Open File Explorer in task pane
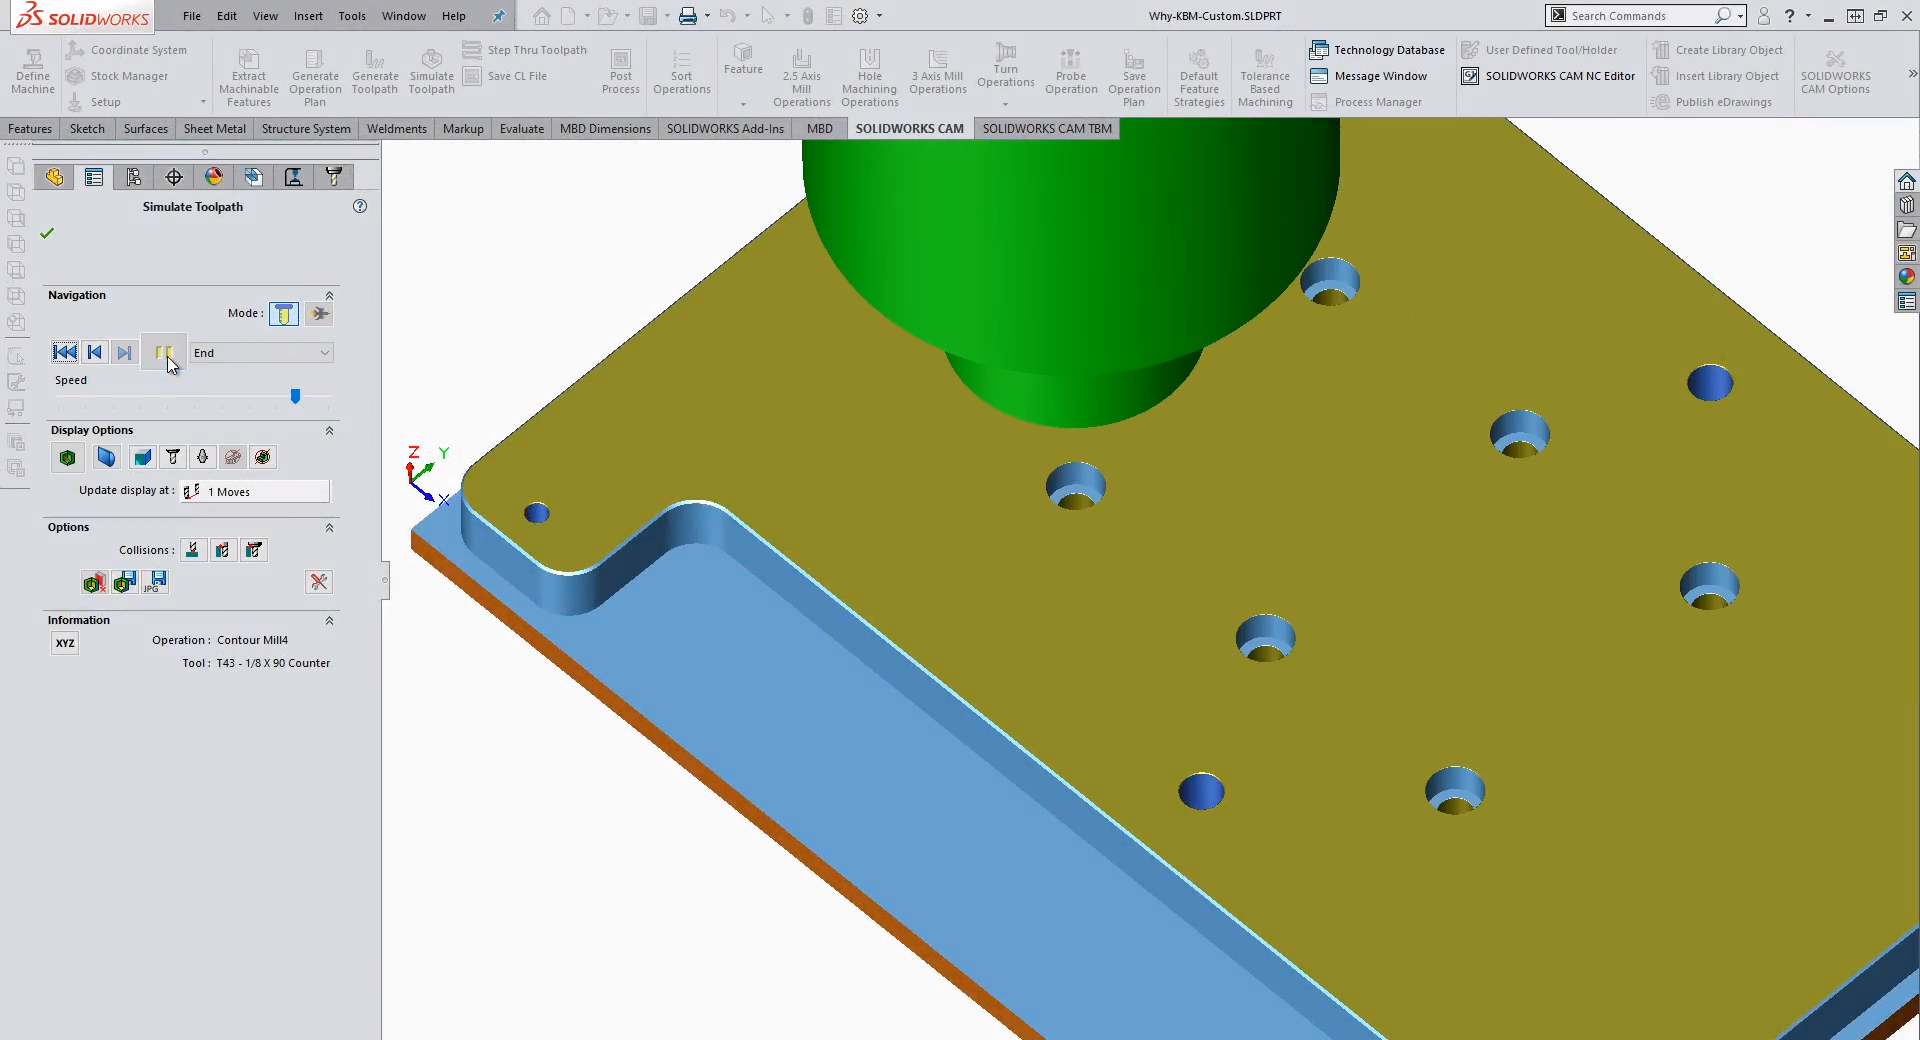This screenshot has height=1040, width=1920. point(1907,229)
